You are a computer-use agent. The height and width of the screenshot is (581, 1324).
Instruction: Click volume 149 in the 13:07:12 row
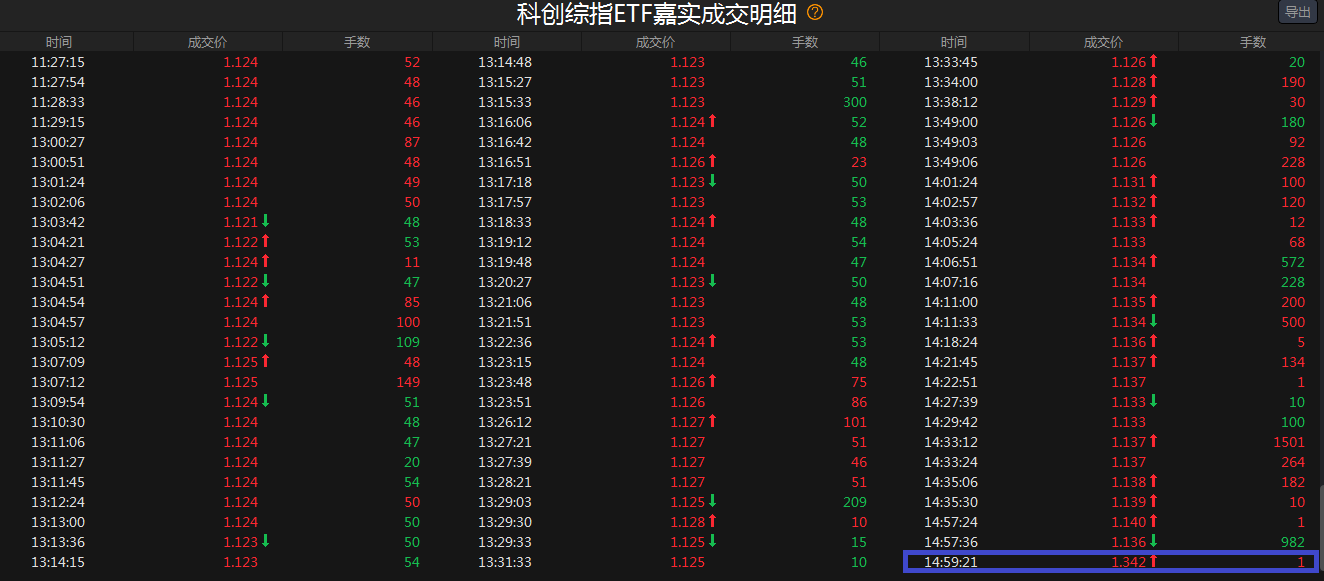click(408, 382)
